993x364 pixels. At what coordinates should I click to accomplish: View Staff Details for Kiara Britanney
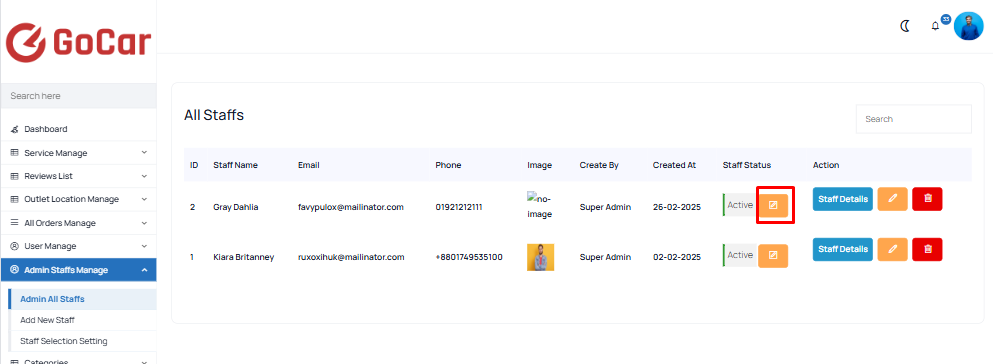pos(843,249)
